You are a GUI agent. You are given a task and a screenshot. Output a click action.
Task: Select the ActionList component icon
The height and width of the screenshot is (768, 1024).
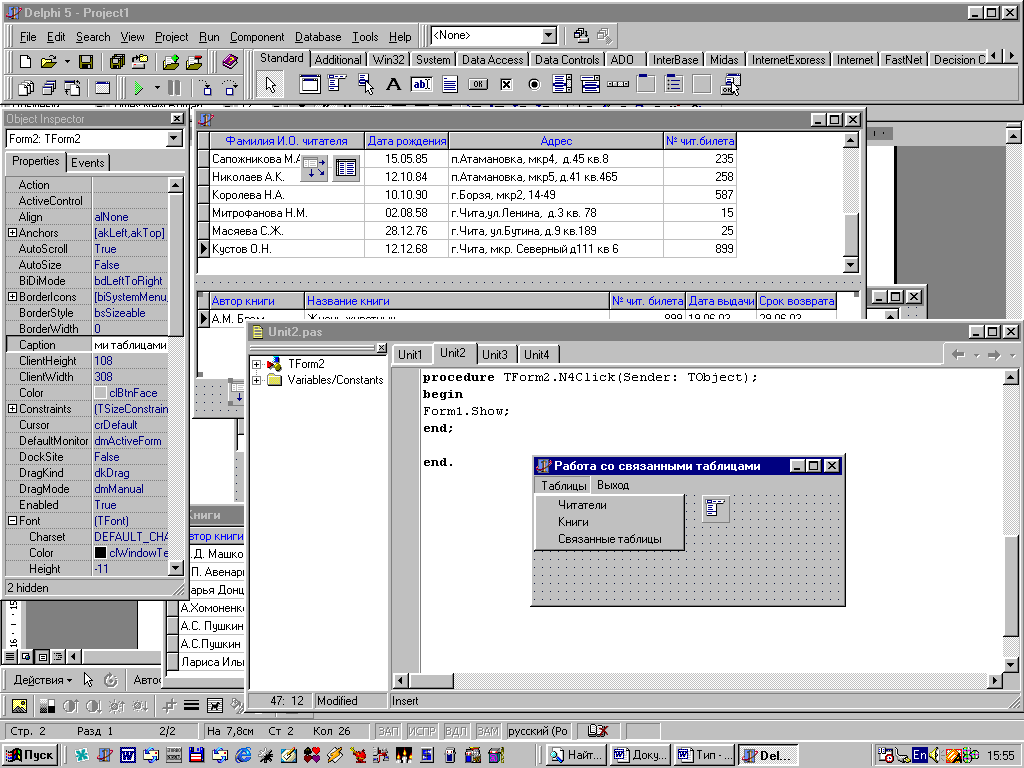click(730, 84)
